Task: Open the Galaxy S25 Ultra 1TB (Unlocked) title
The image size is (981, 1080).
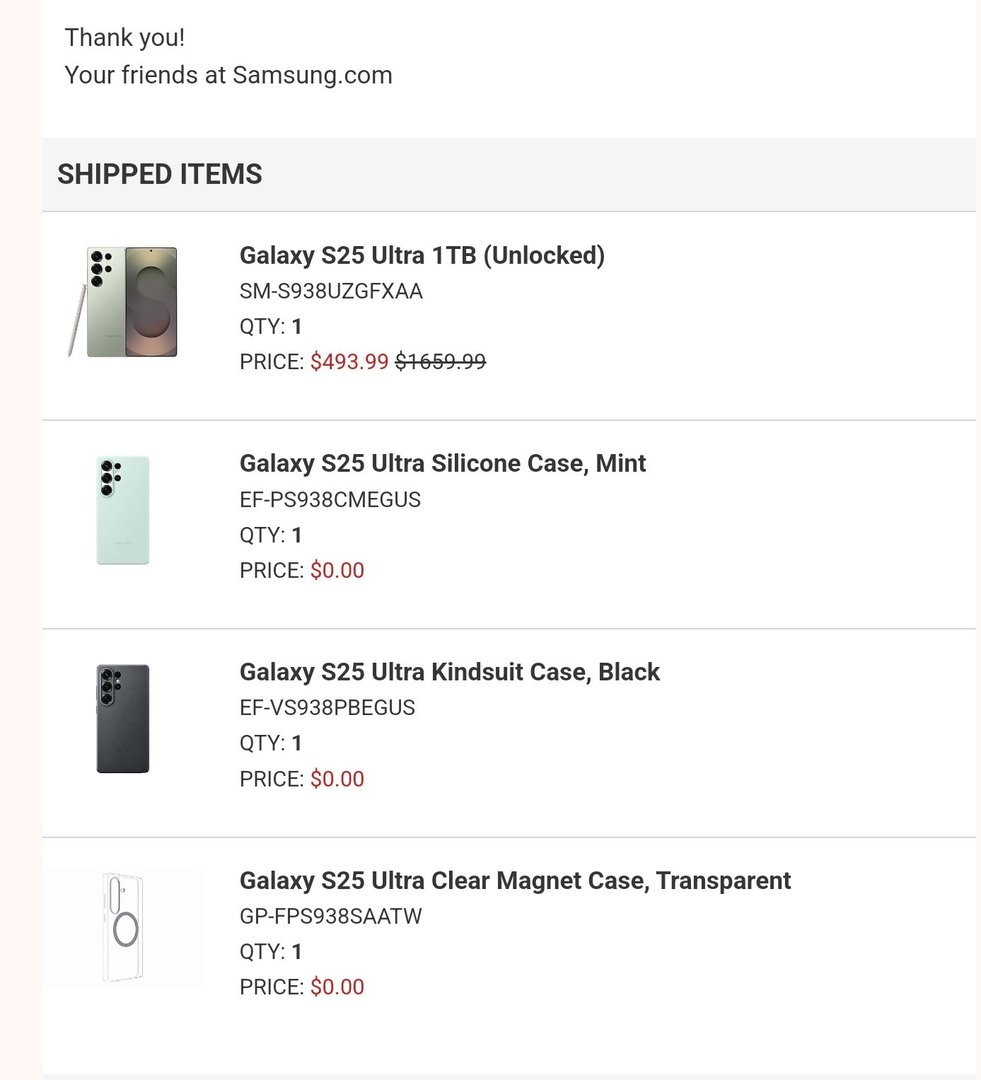Action: pos(422,256)
